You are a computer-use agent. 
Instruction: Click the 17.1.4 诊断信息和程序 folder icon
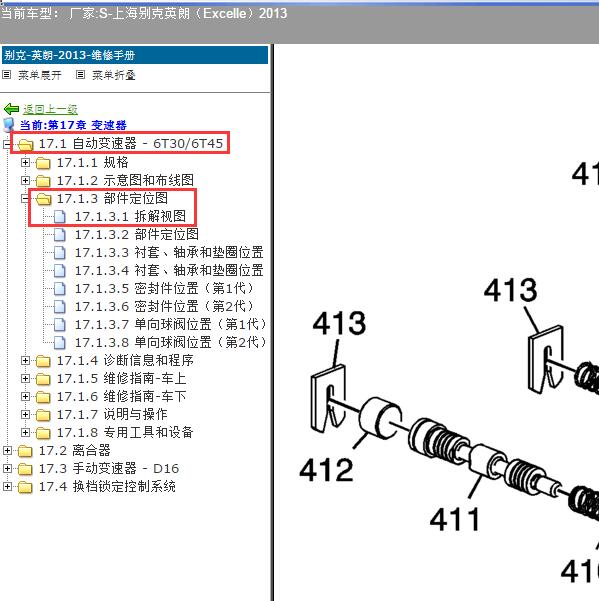(43, 361)
